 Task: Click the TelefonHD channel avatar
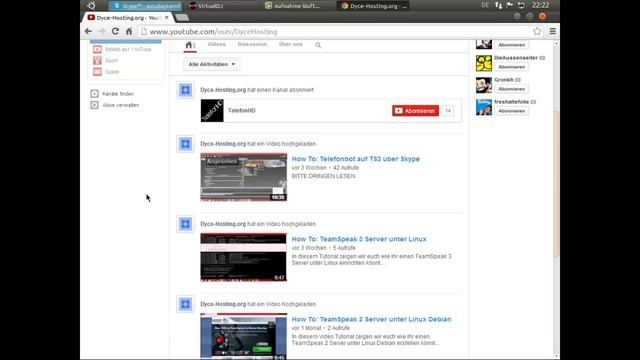click(212, 111)
